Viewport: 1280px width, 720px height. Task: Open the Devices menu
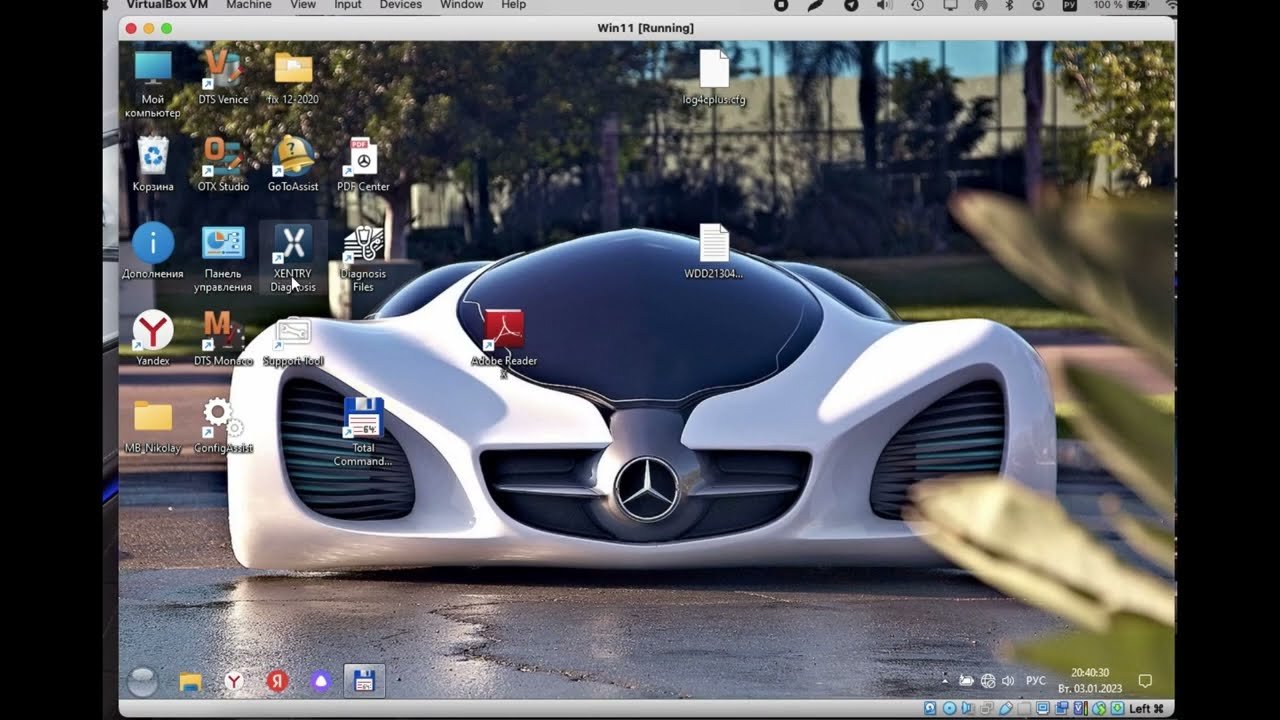(400, 5)
